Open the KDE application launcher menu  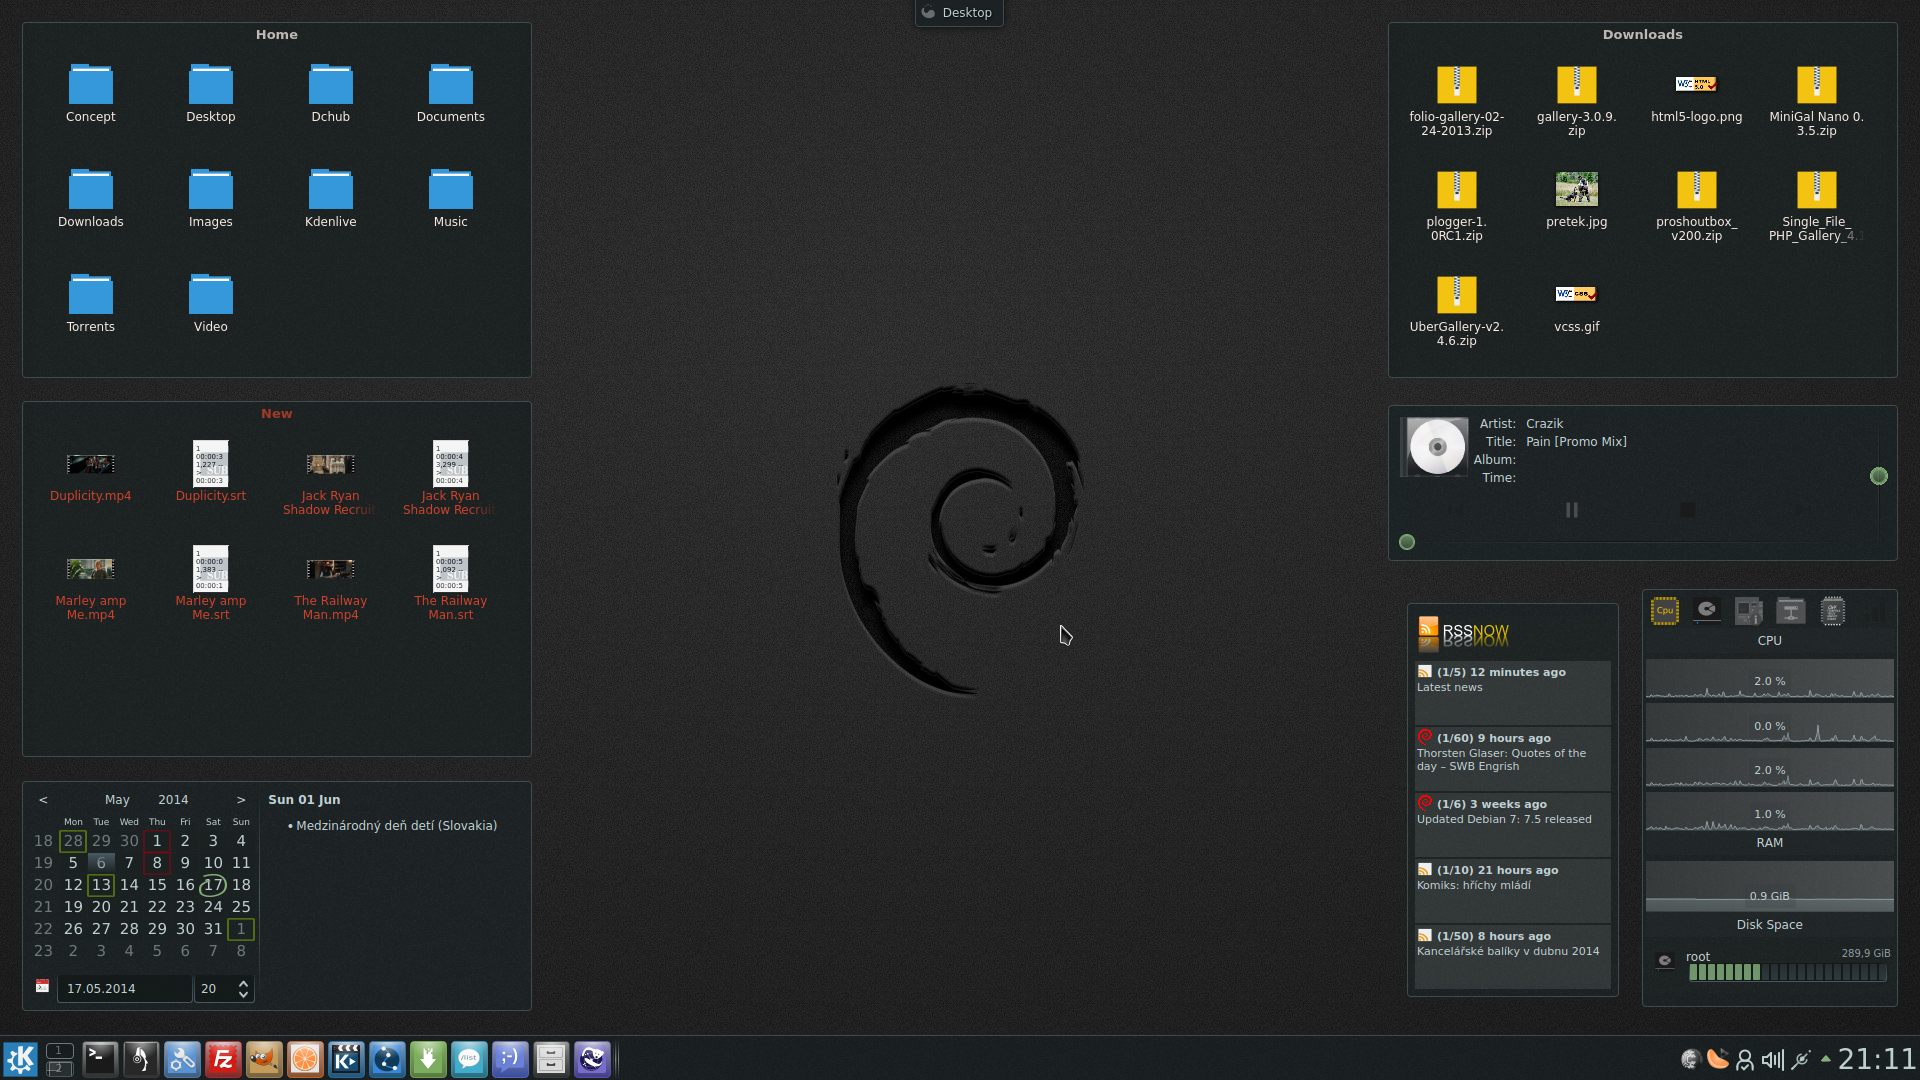click(20, 1059)
